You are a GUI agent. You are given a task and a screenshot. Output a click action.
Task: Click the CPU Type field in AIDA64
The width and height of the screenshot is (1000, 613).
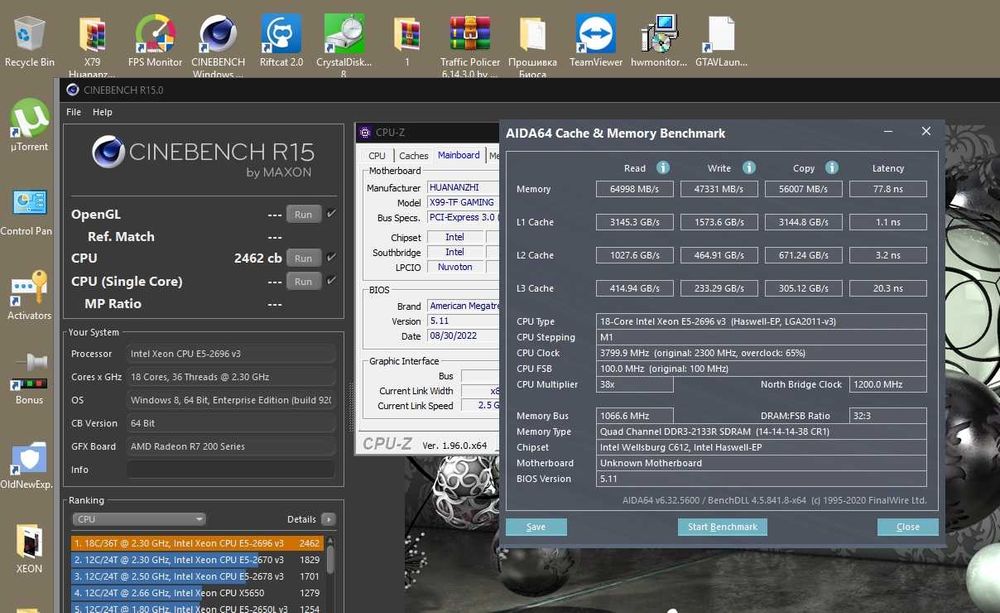pyautogui.click(x=761, y=321)
